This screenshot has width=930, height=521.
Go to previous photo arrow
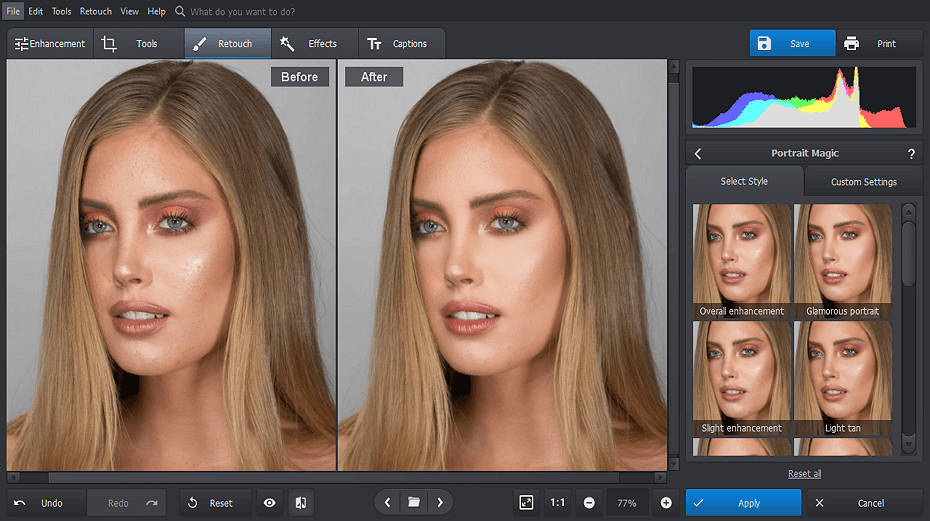point(388,502)
